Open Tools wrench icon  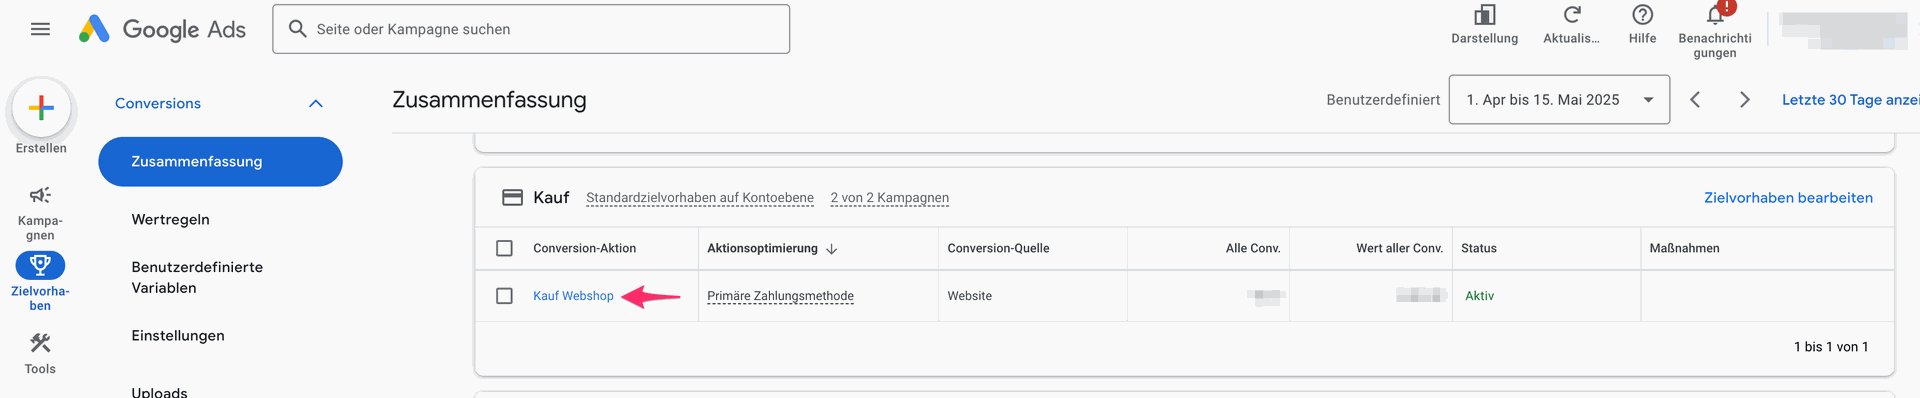click(x=40, y=343)
